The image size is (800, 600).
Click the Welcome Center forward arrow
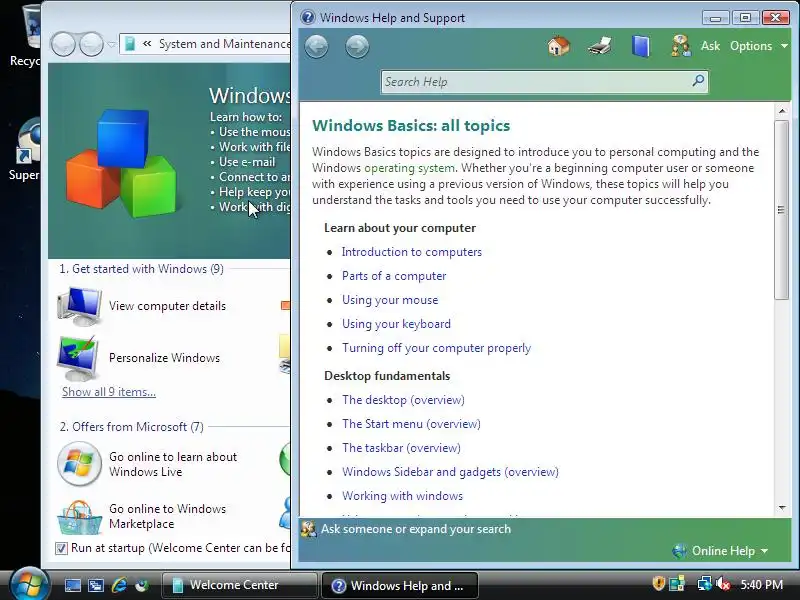point(92,44)
